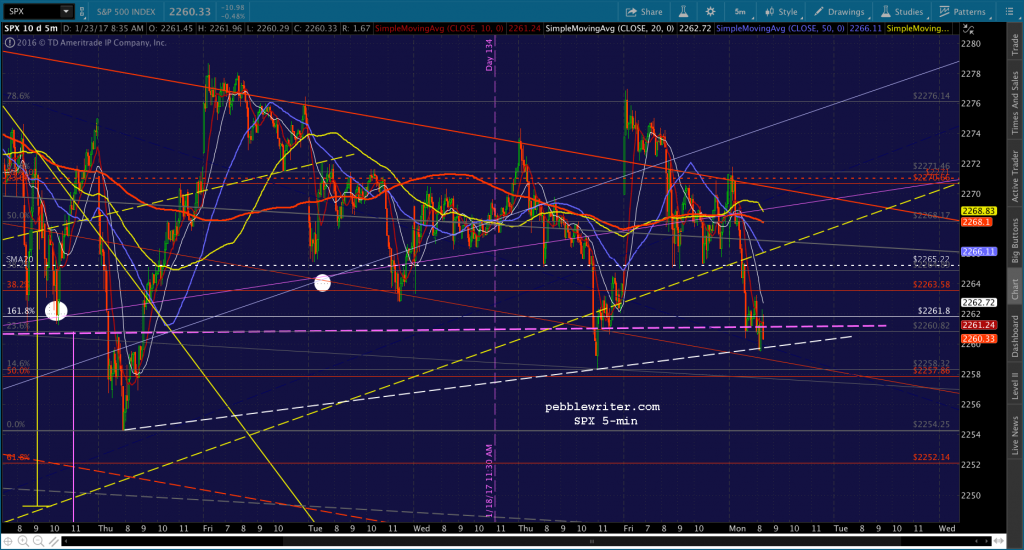The height and width of the screenshot is (550, 1024).
Task: Open the Share menu
Action: pyautogui.click(x=643, y=12)
